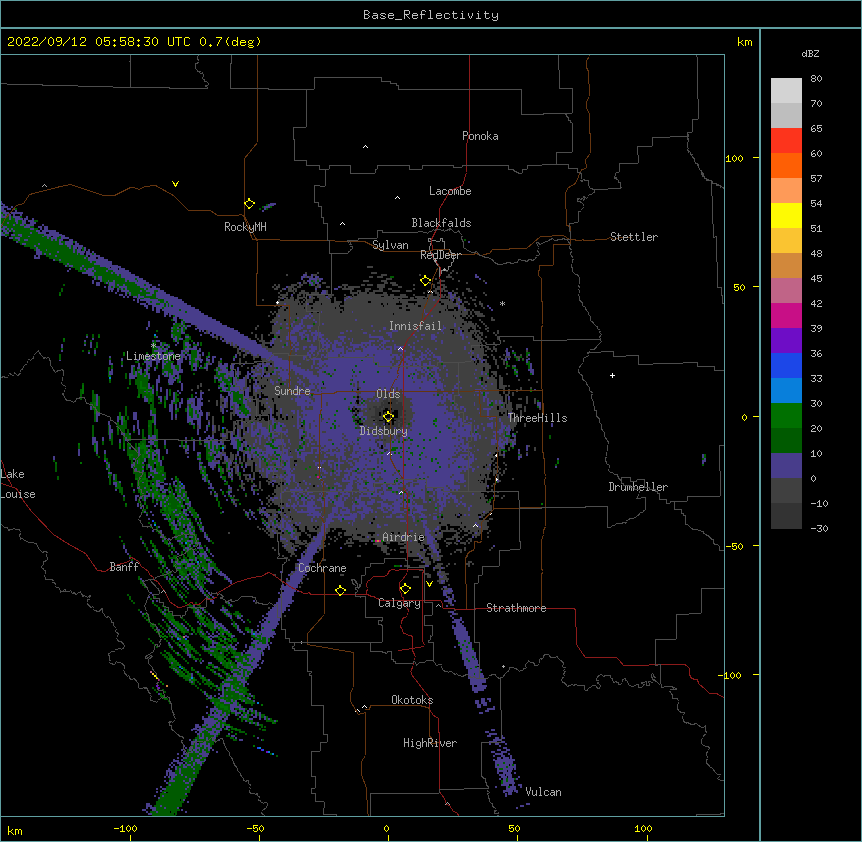Select the Ponoka city label
Screen dimensions: 862x842
point(480,136)
